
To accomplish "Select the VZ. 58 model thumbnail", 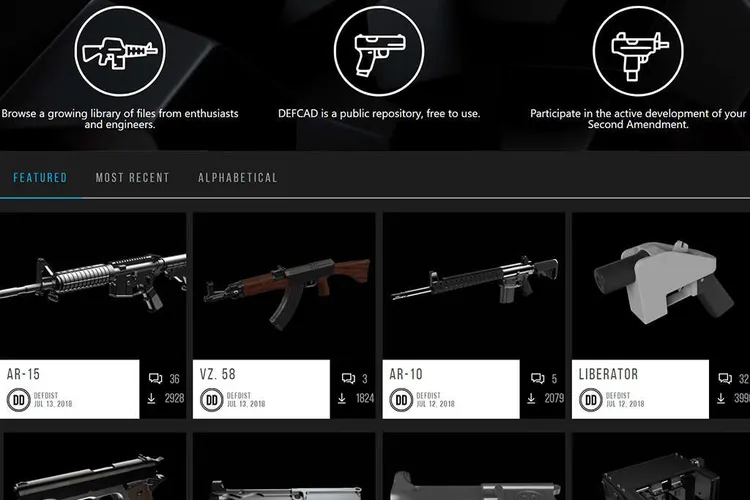I will coord(284,286).
